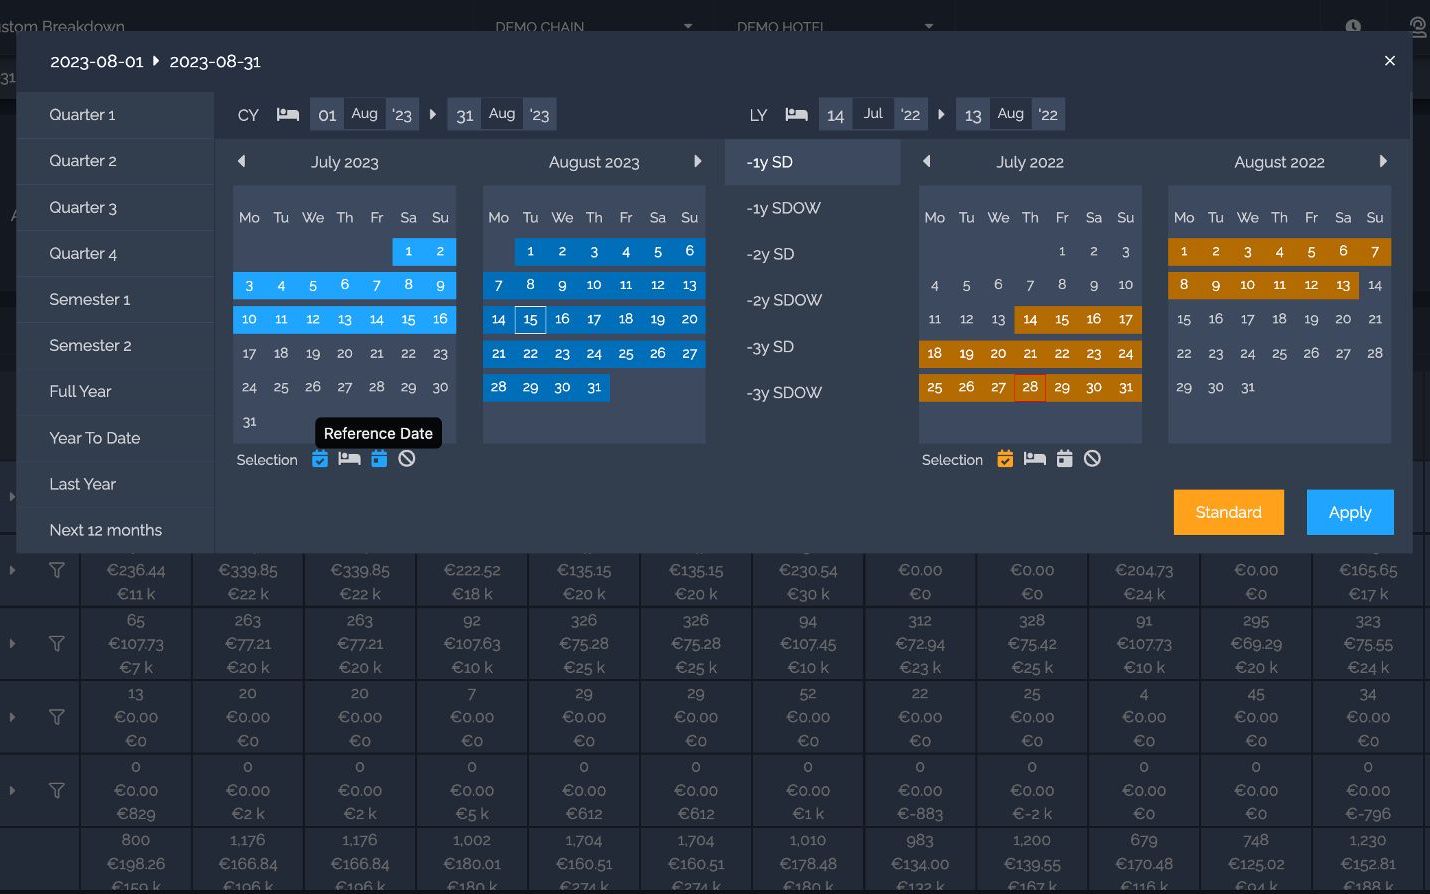Click clock icon in top bar
The image size is (1430, 894).
point(1353,26)
